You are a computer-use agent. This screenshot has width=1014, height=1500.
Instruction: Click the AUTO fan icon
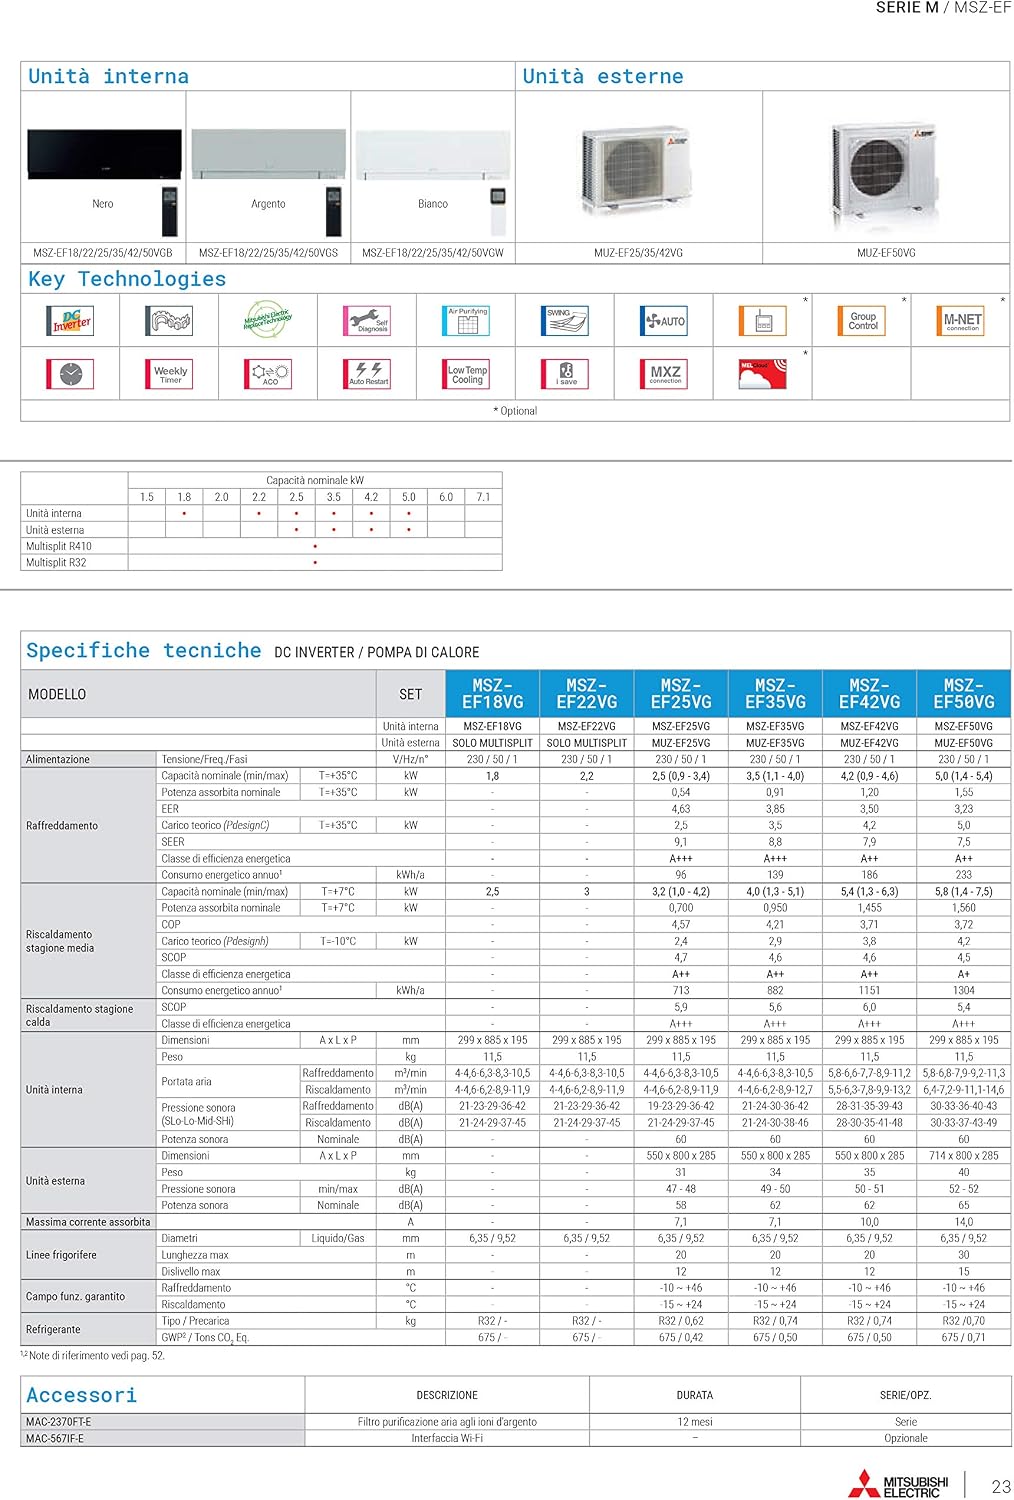664,321
